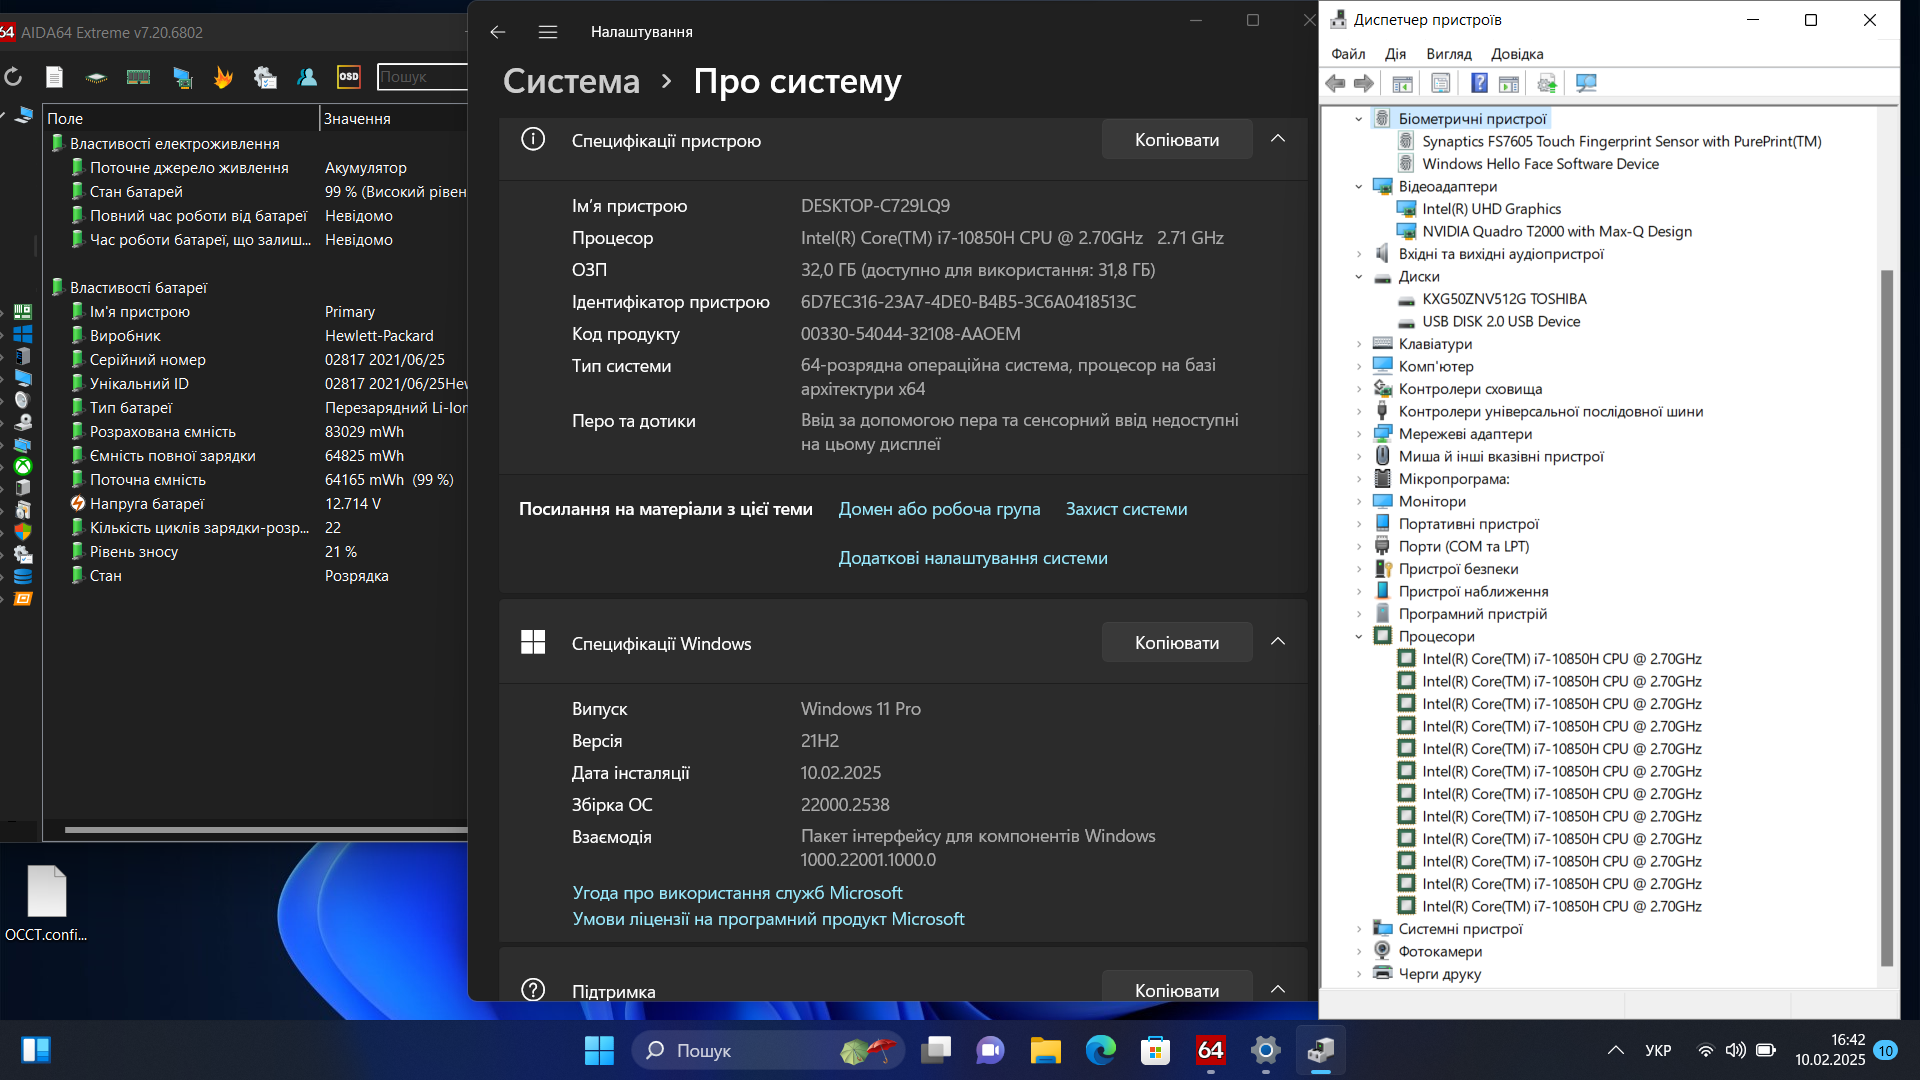This screenshot has height=1080, width=1920.
Task: Select the OCCT.confi... desktop file
Action: pos(46,903)
